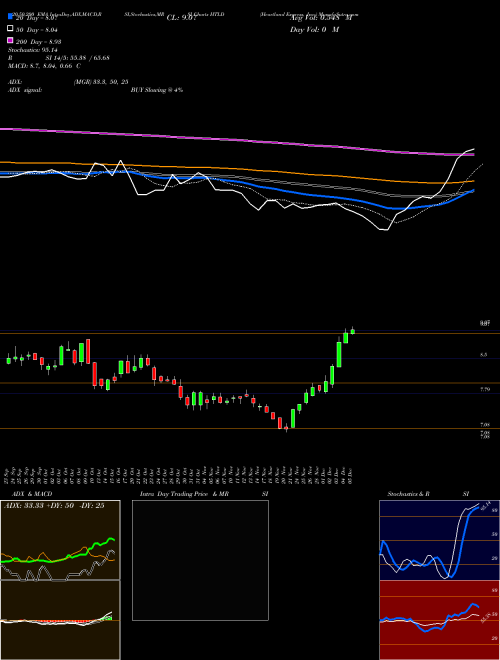Click the 'MACD: 8.7, 8.04, 0.66' line
This screenshot has width=500, height=660.
tap(41, 66)
